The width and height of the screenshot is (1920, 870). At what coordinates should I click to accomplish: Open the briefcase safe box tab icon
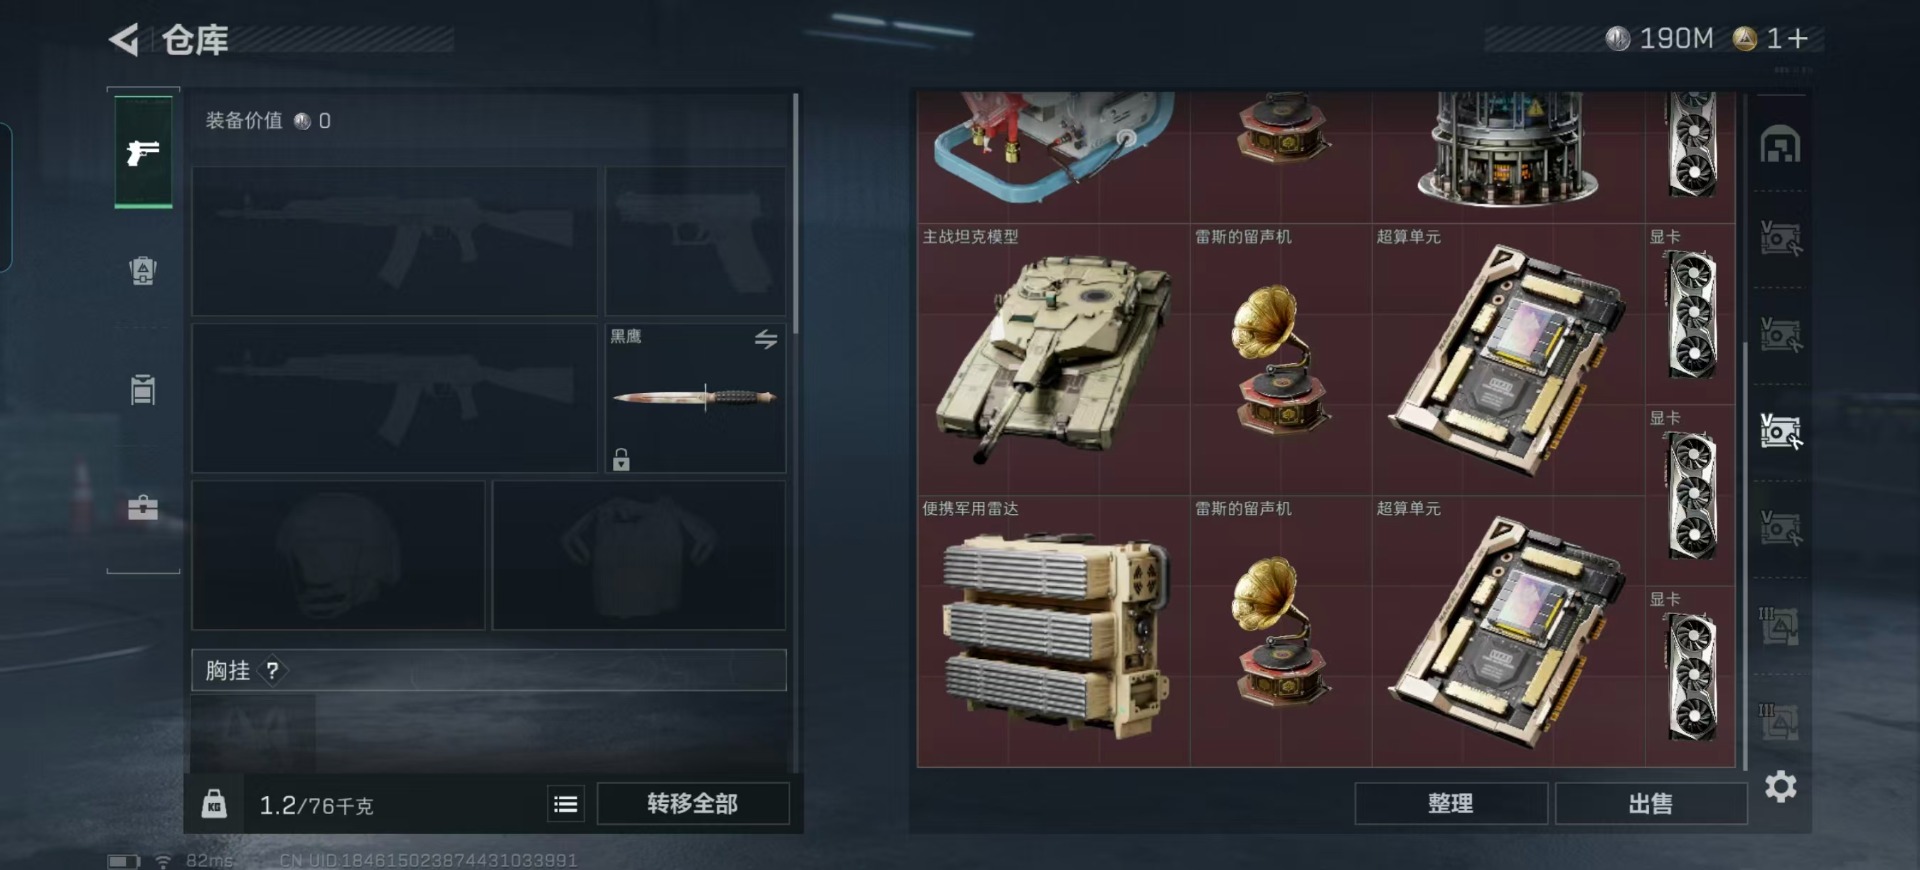pyautogui.click(x=143, y=508)
